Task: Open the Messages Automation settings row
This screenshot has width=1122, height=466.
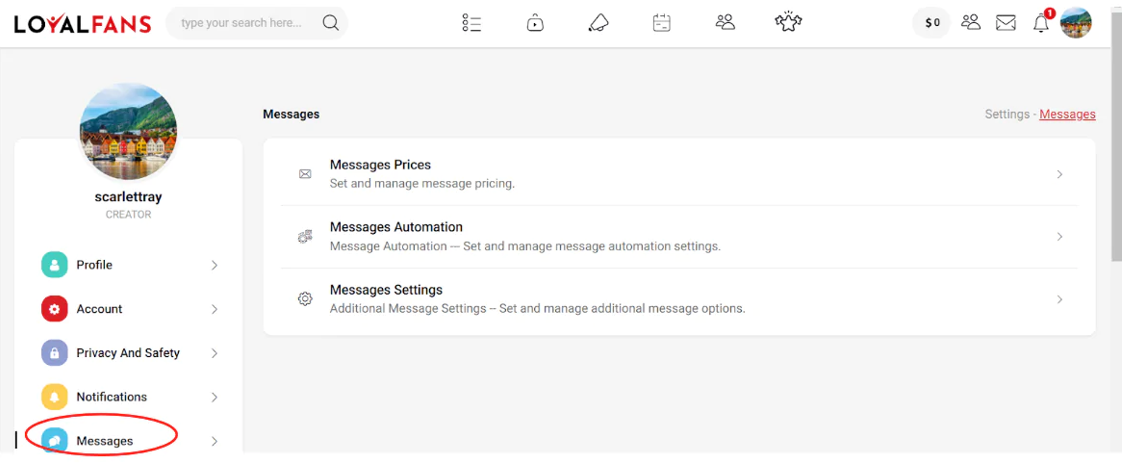Action: coord(680,236)
